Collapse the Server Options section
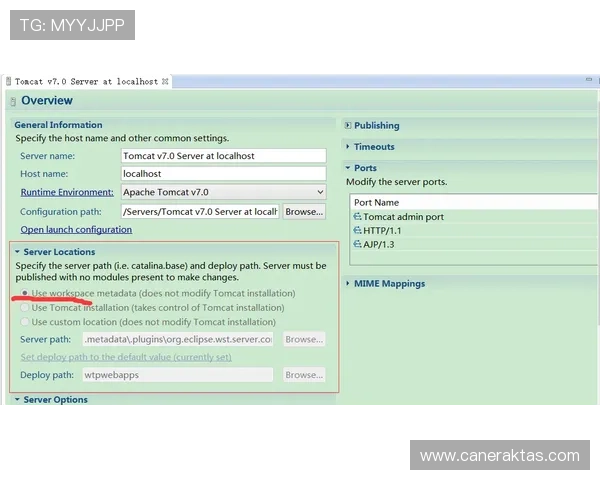The width and height of the screenshot is (600, 480). point(17,400)
